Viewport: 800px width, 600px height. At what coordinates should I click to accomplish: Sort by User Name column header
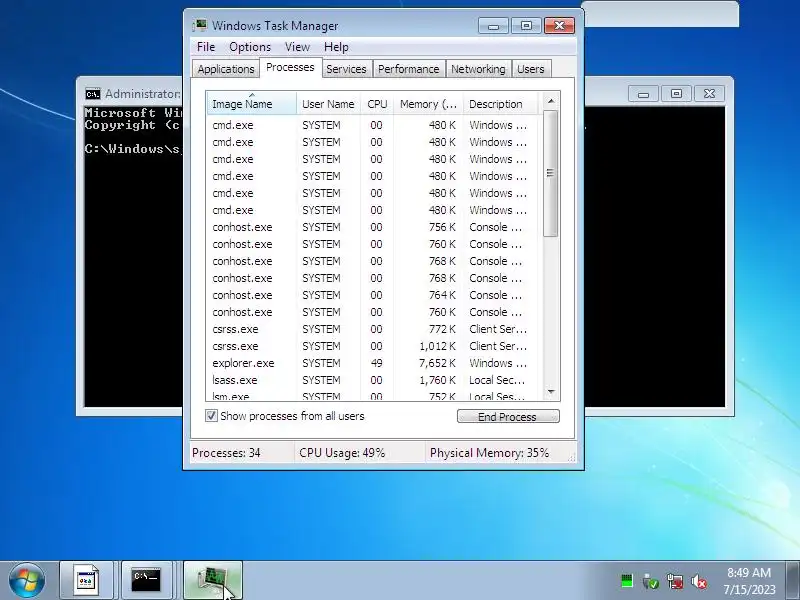coord(328,104)
